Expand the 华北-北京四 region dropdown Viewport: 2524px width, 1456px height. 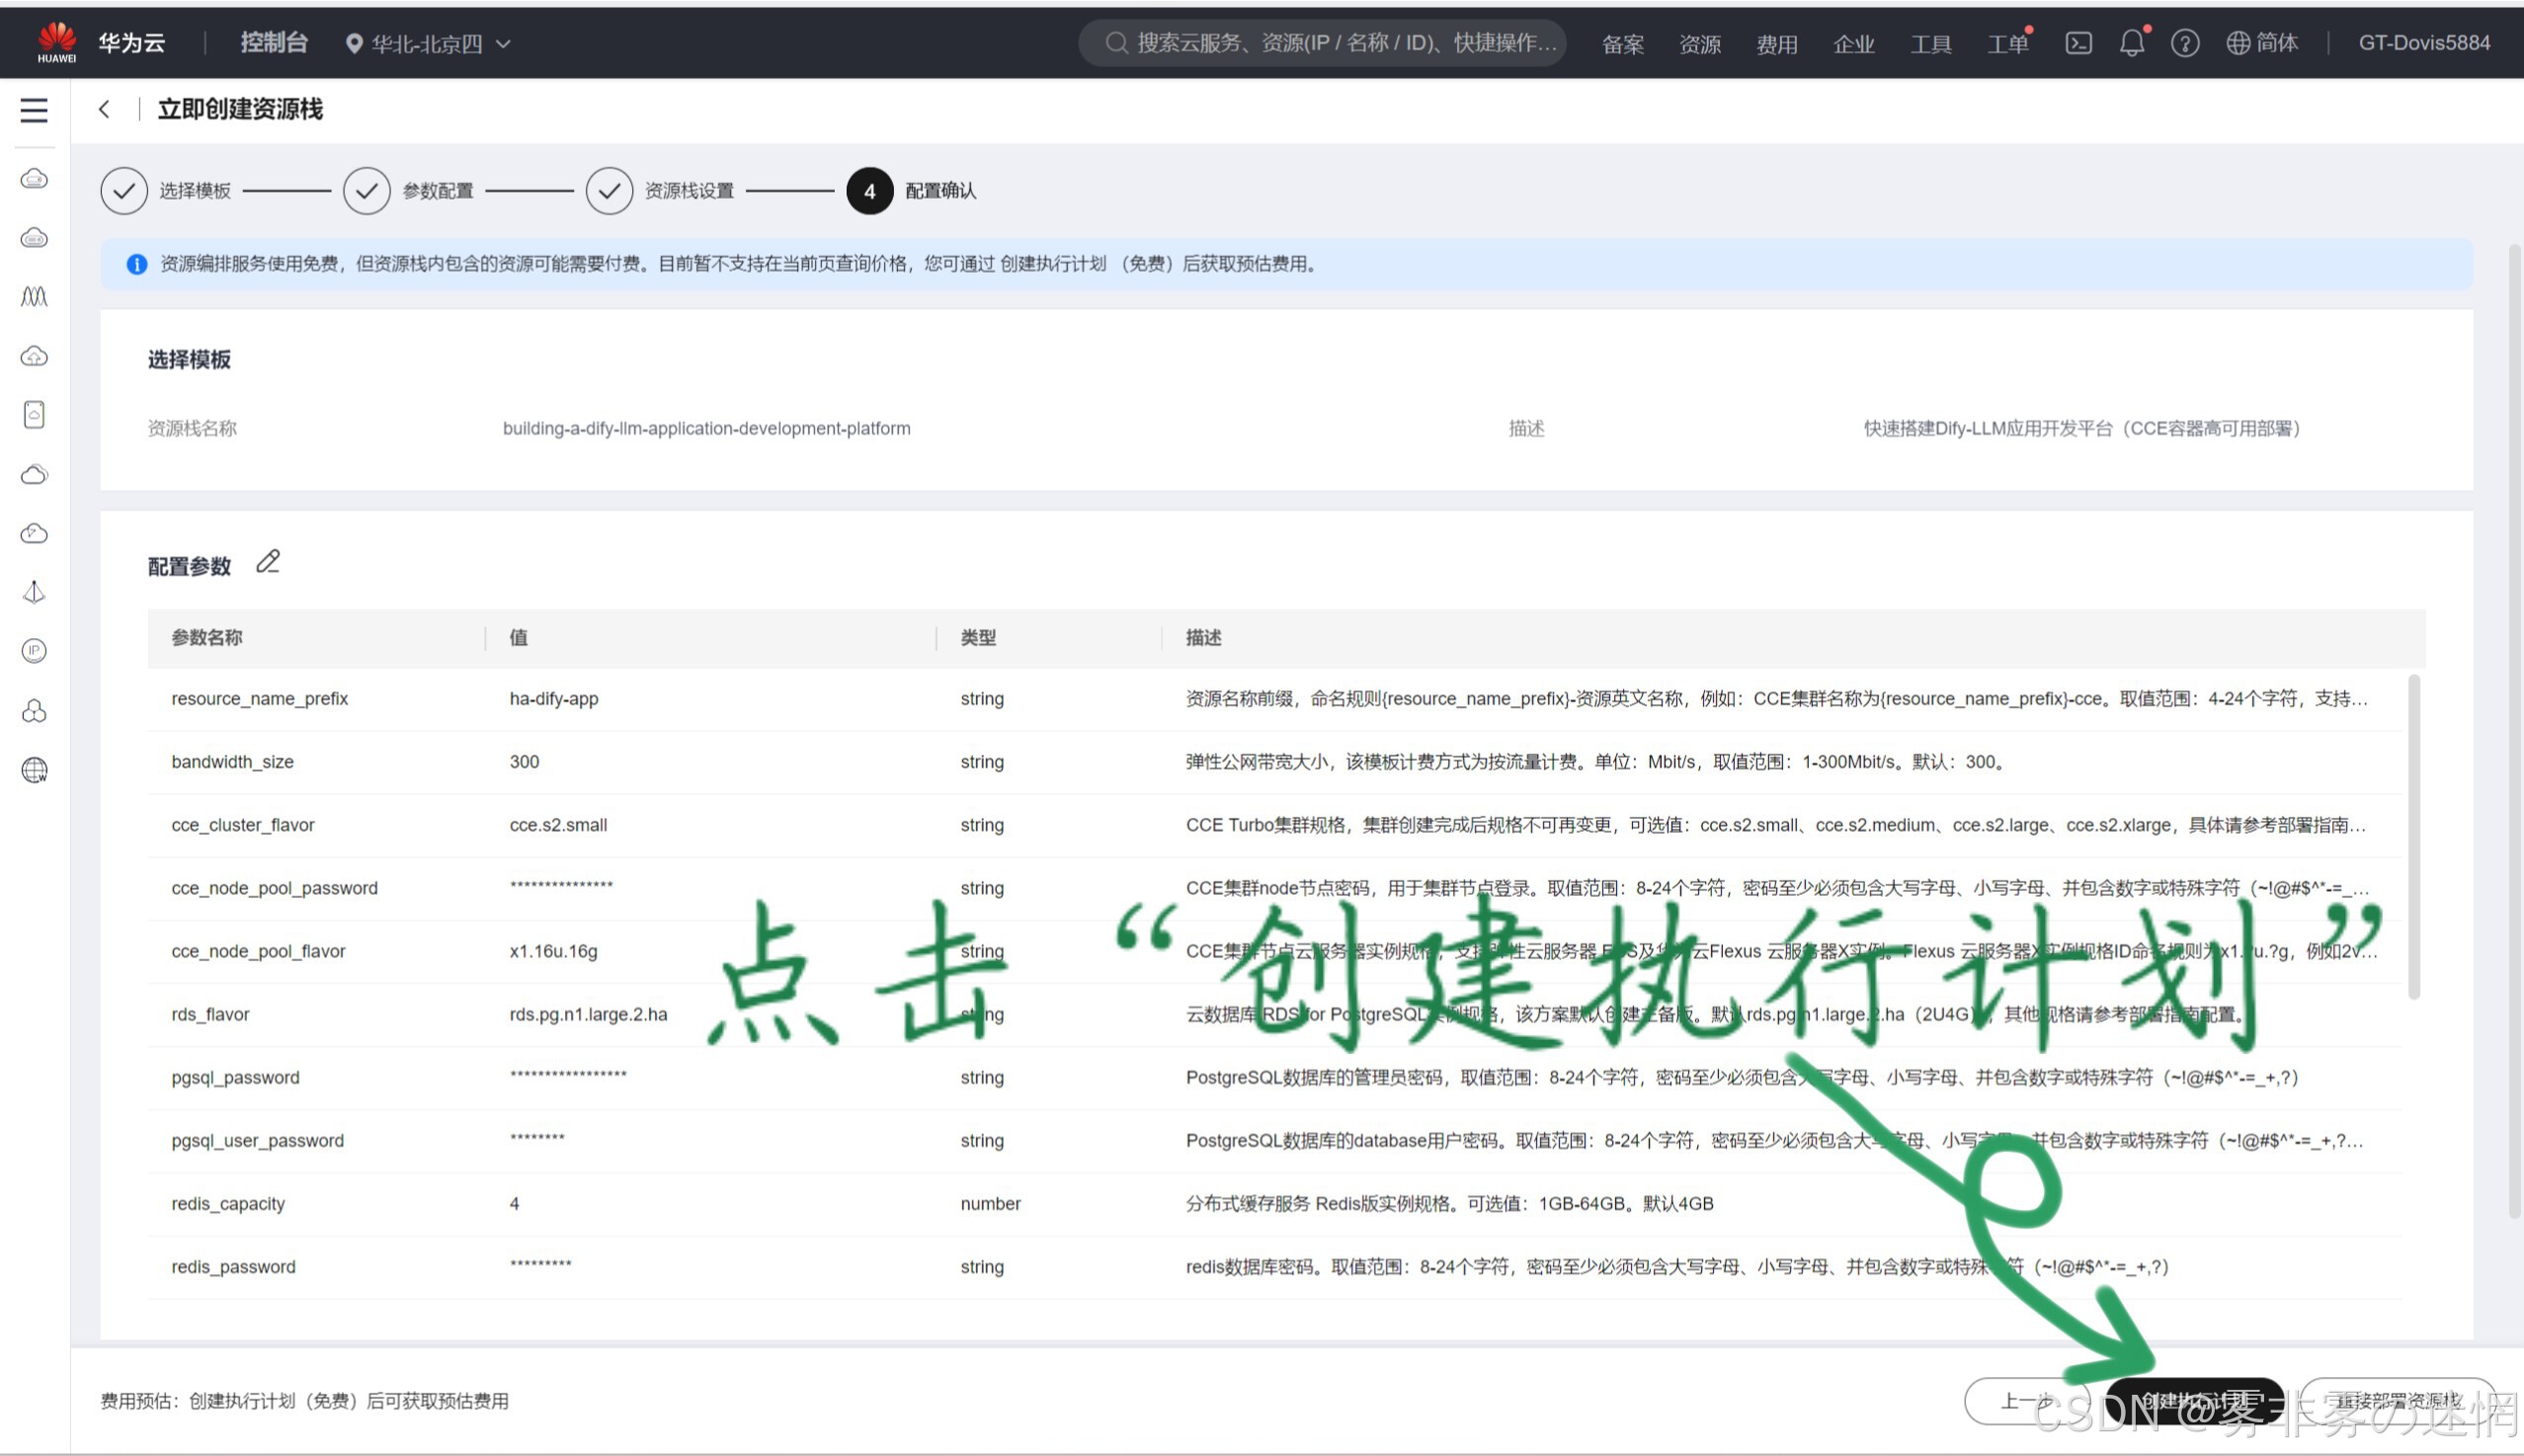[x=428, y=44]
